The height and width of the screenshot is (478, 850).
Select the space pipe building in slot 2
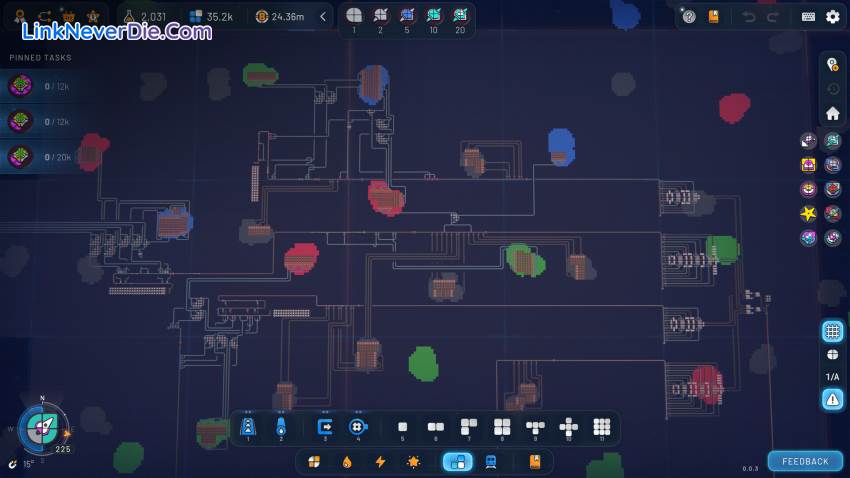[x=281, y=427]
